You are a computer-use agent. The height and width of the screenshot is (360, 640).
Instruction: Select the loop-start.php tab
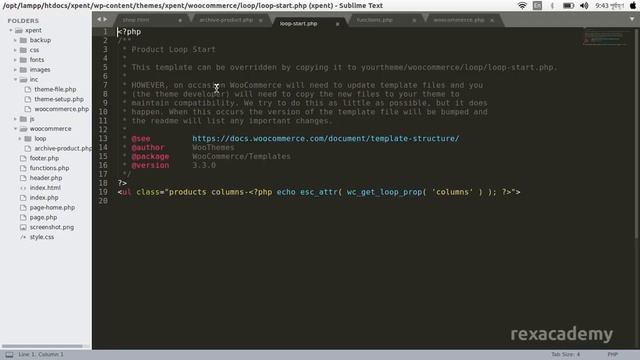tap(298, 24)
